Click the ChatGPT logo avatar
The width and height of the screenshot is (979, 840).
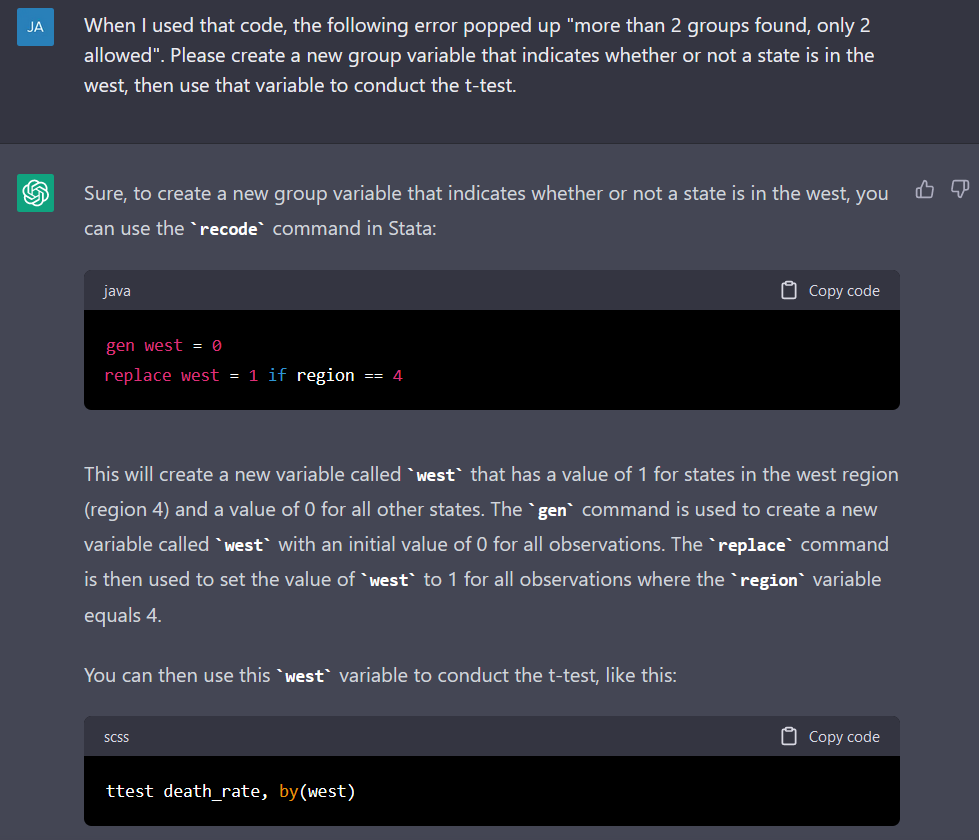click(x=36, y=193)
